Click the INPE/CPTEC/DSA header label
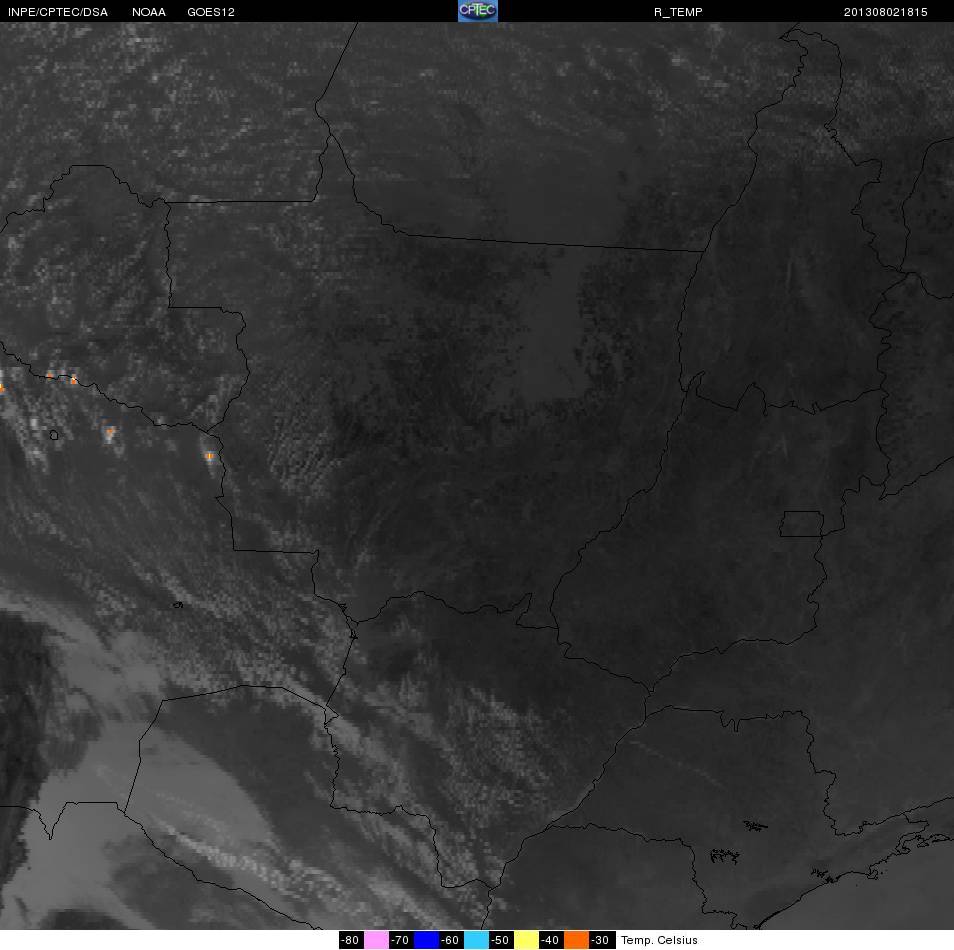The height and width of the screenshot is (950, 954). (58, 12)
